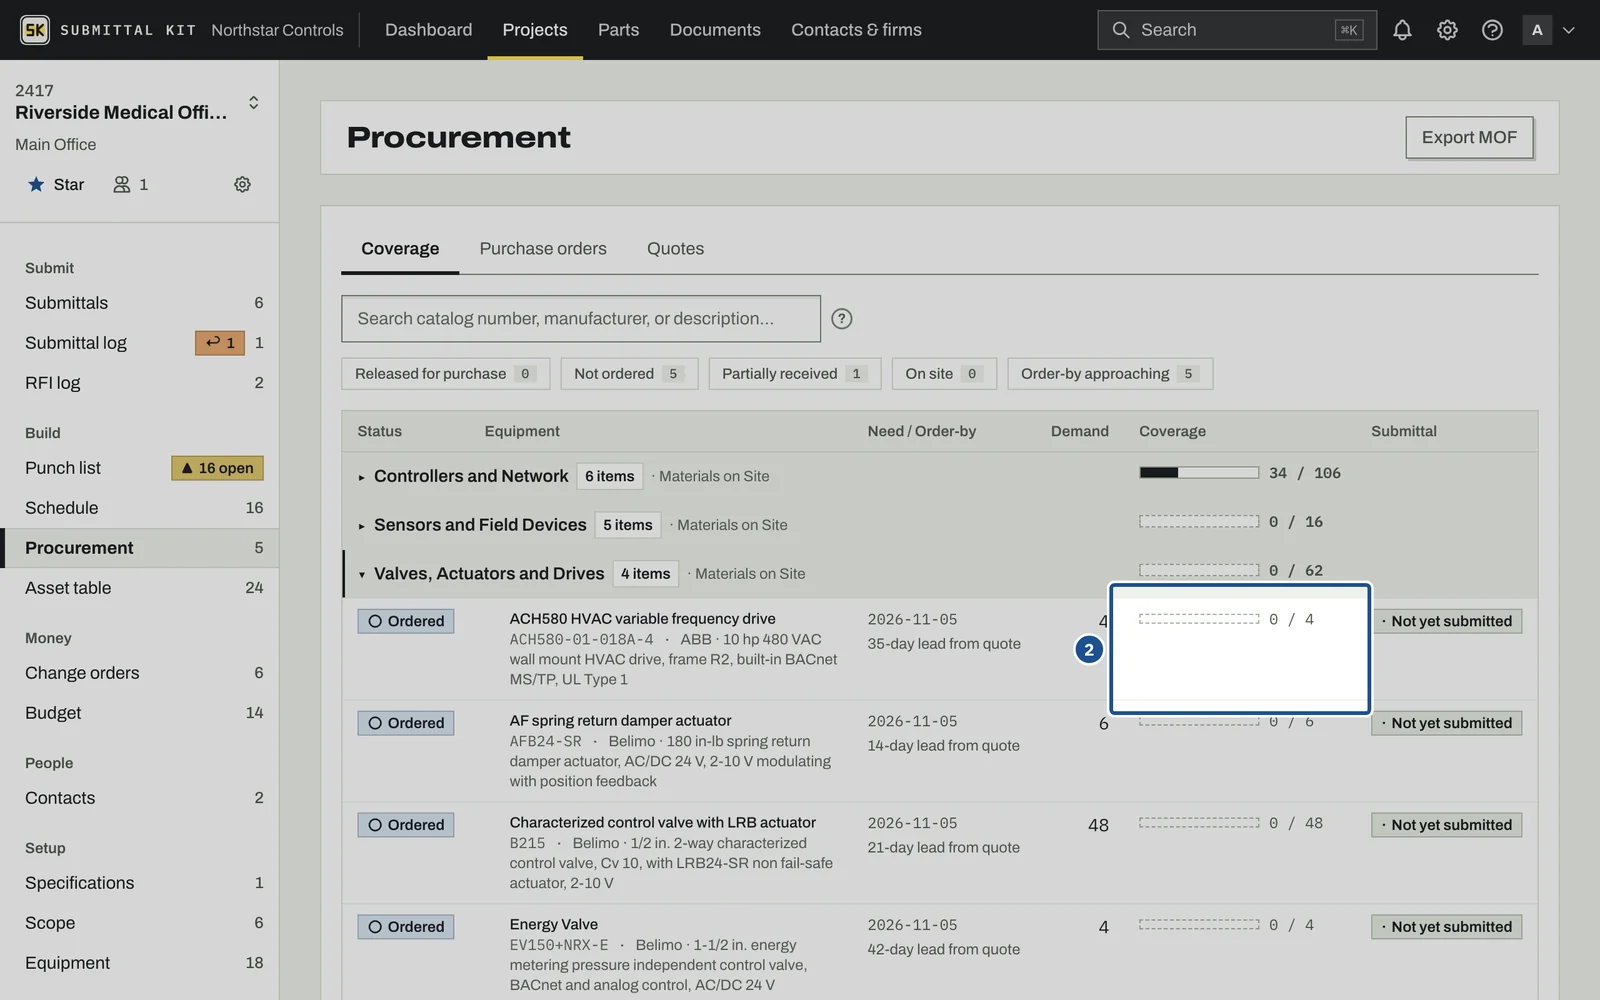
Task: Click the 16 open warning badge
Action: (x=217, y=468)
